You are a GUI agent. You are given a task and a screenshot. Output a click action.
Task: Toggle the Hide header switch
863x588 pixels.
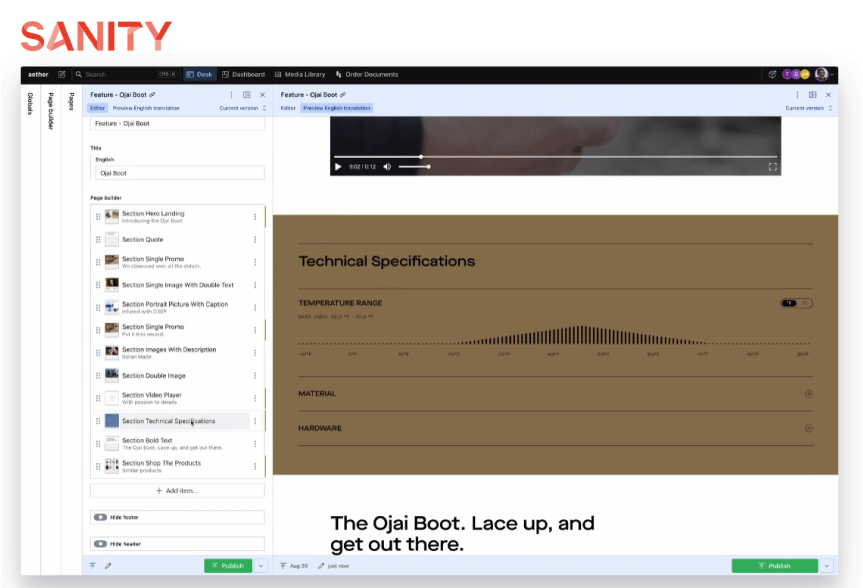click(100, 544)
